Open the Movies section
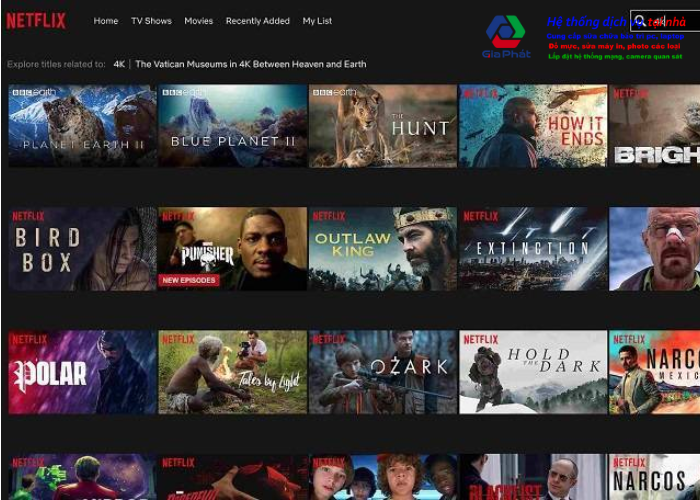 tap(199, 21)
